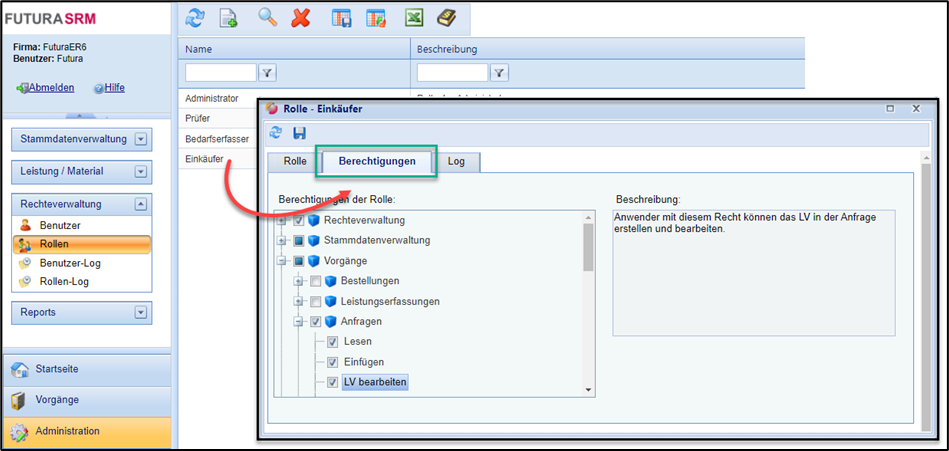Click the Excel export icon
This screenshot has width=949, height=451.
coord(414,18)
